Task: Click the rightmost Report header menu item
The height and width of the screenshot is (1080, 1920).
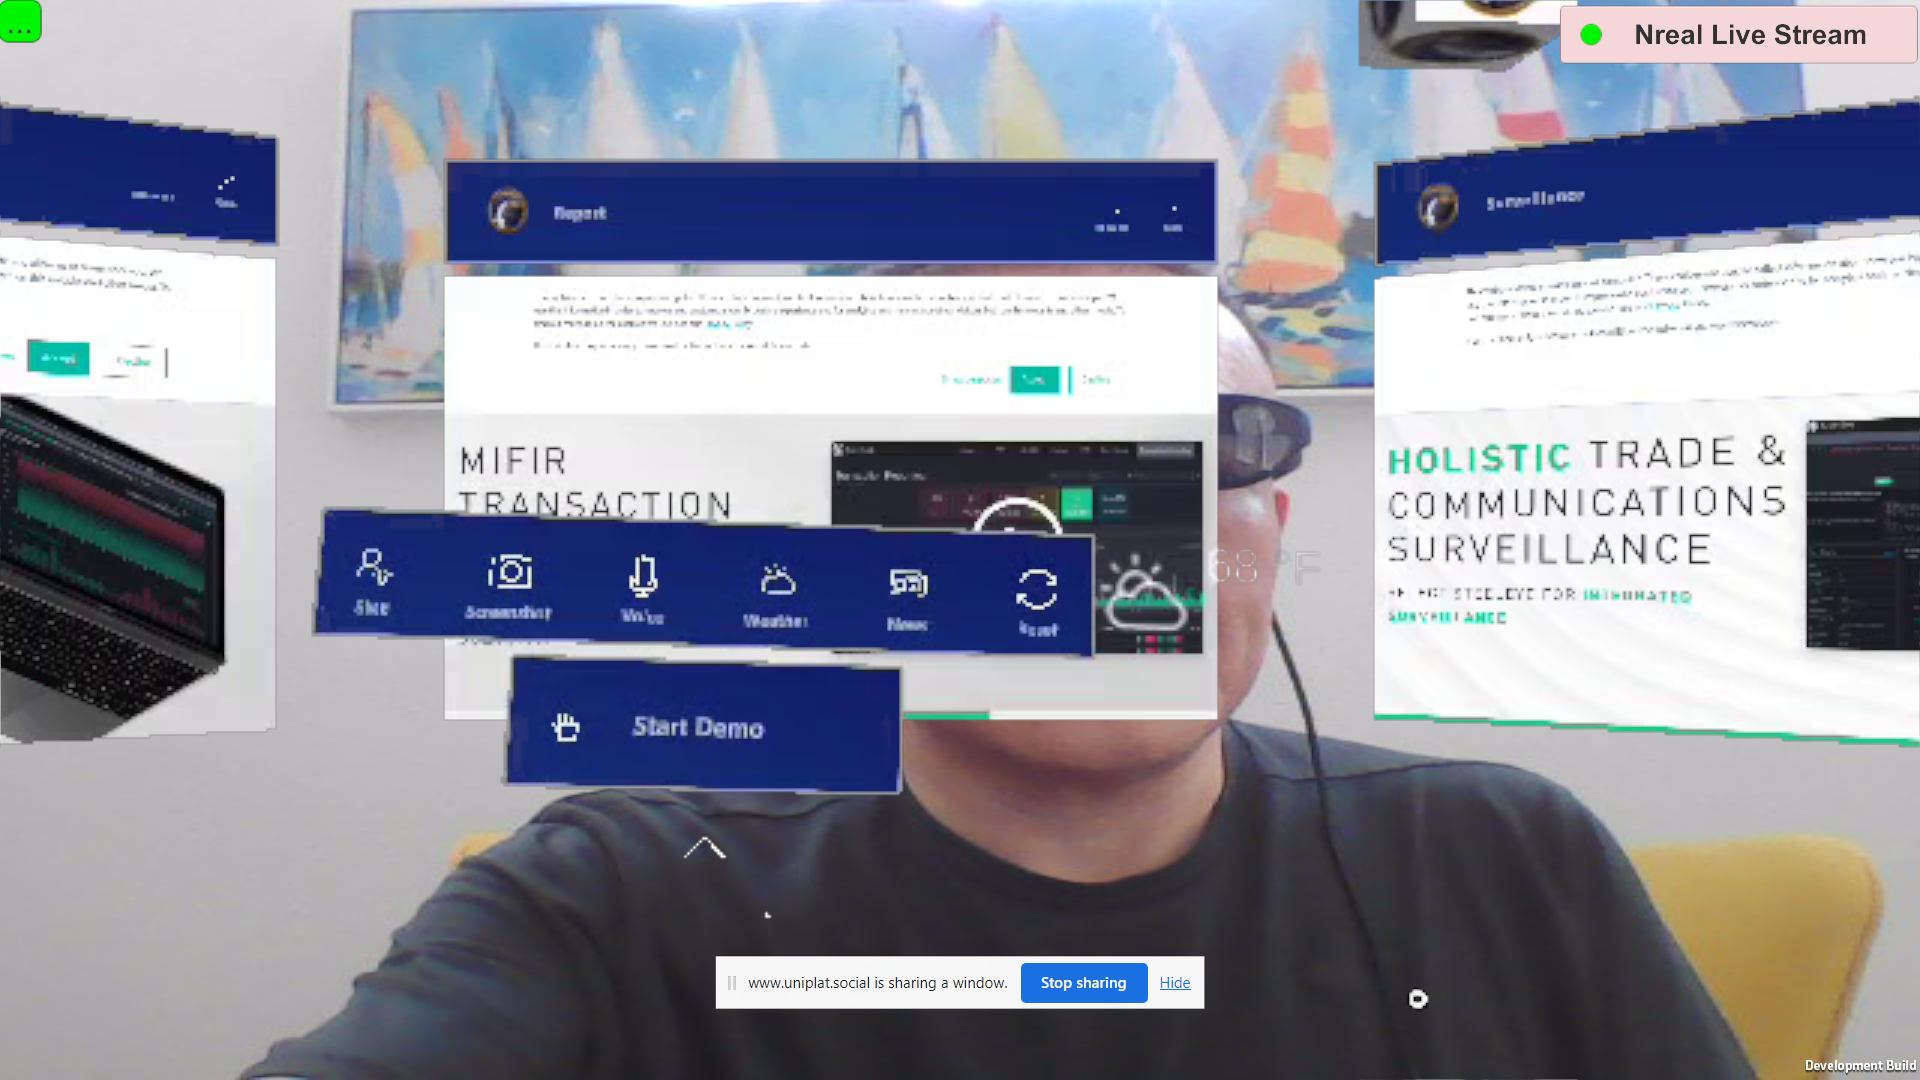Action: pyautogui.click(x=1173, y=218)
